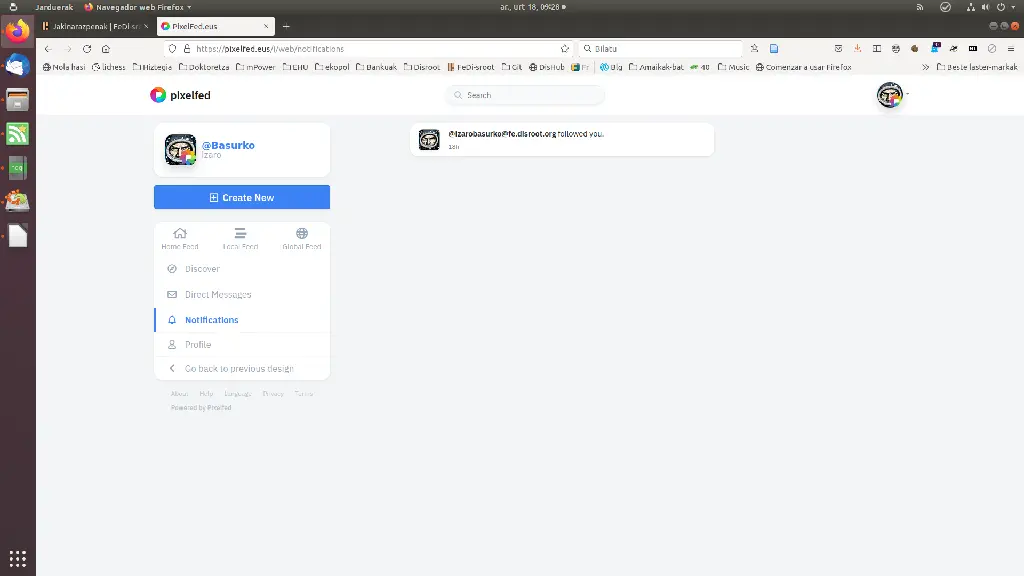Open Beste laster-markak bookmarks folder
This screenshot has height=576, width=1024.
click(x=977, y=67)
